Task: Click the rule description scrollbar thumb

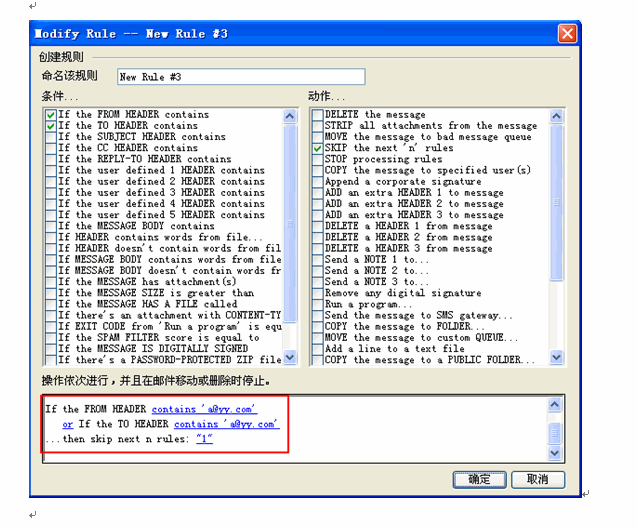Action: coord(555,433)
